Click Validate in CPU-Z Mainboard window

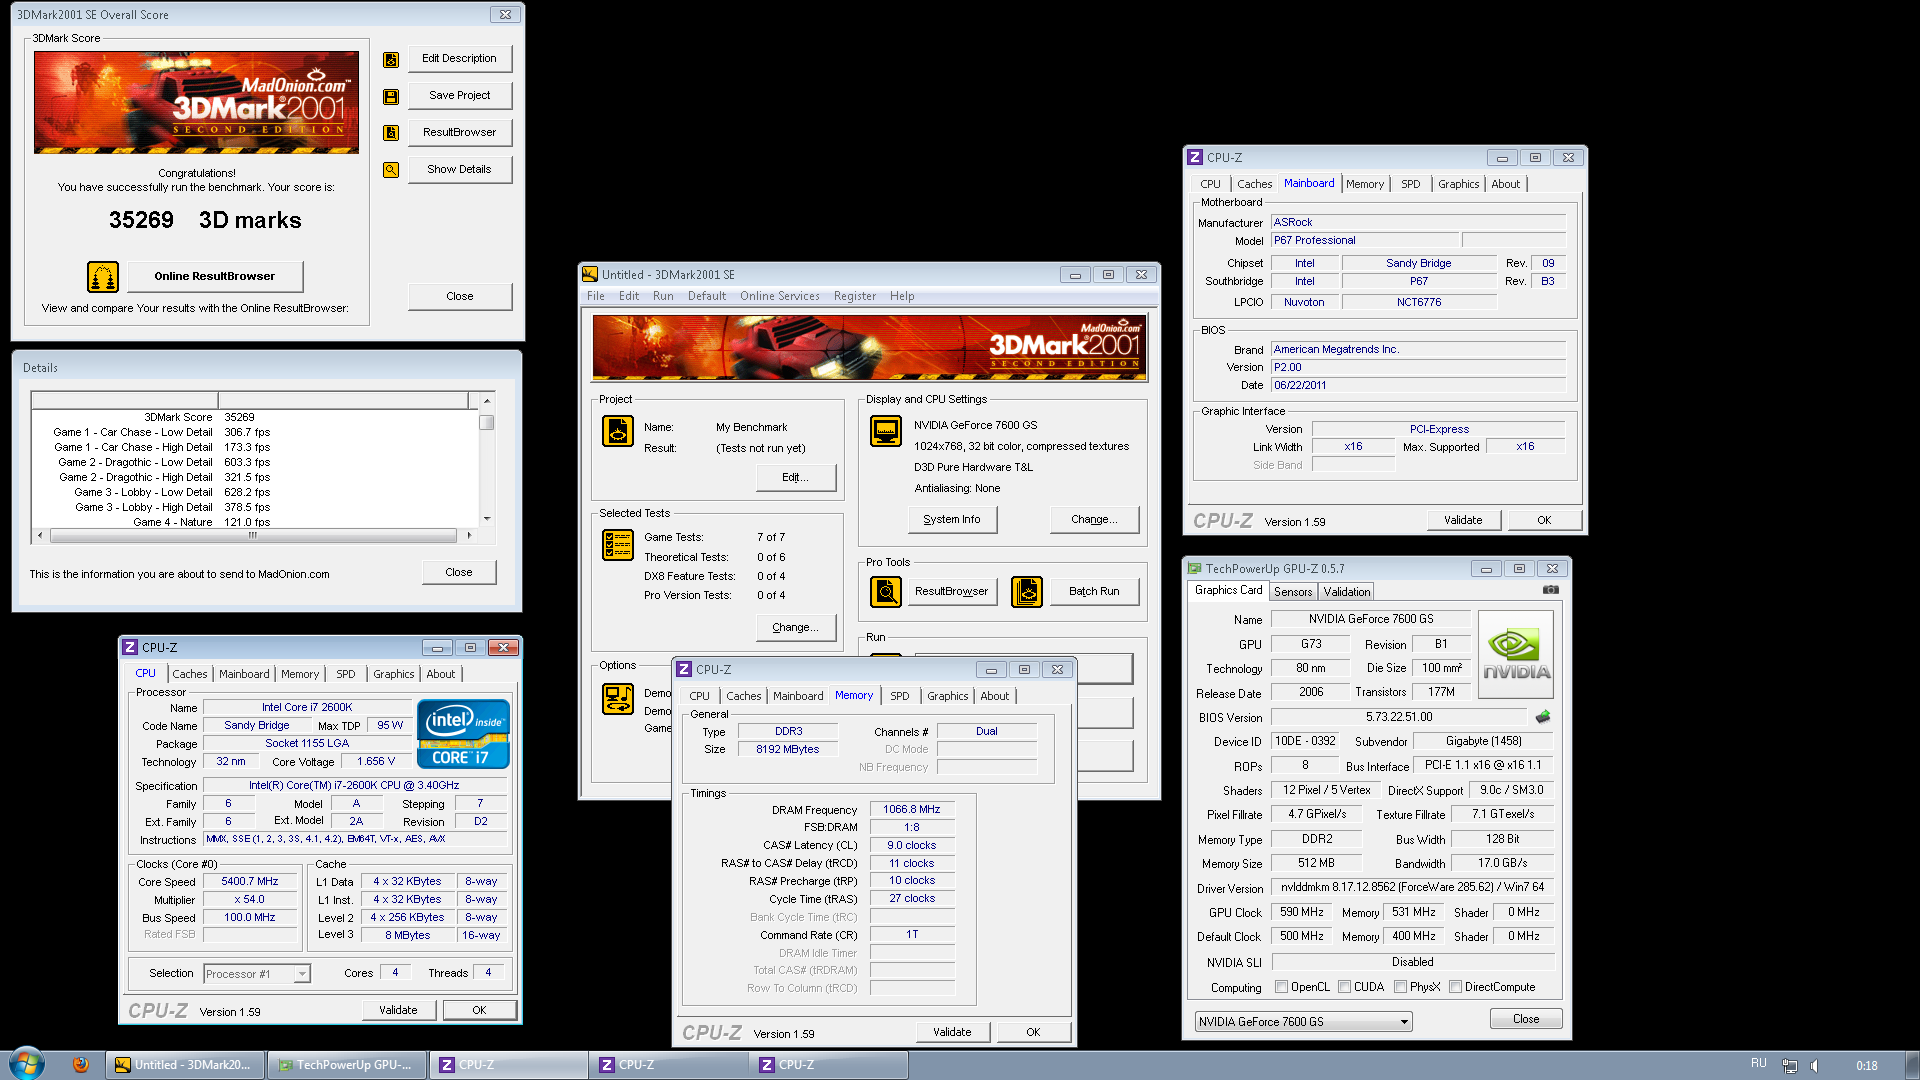tap(1463, 520)
